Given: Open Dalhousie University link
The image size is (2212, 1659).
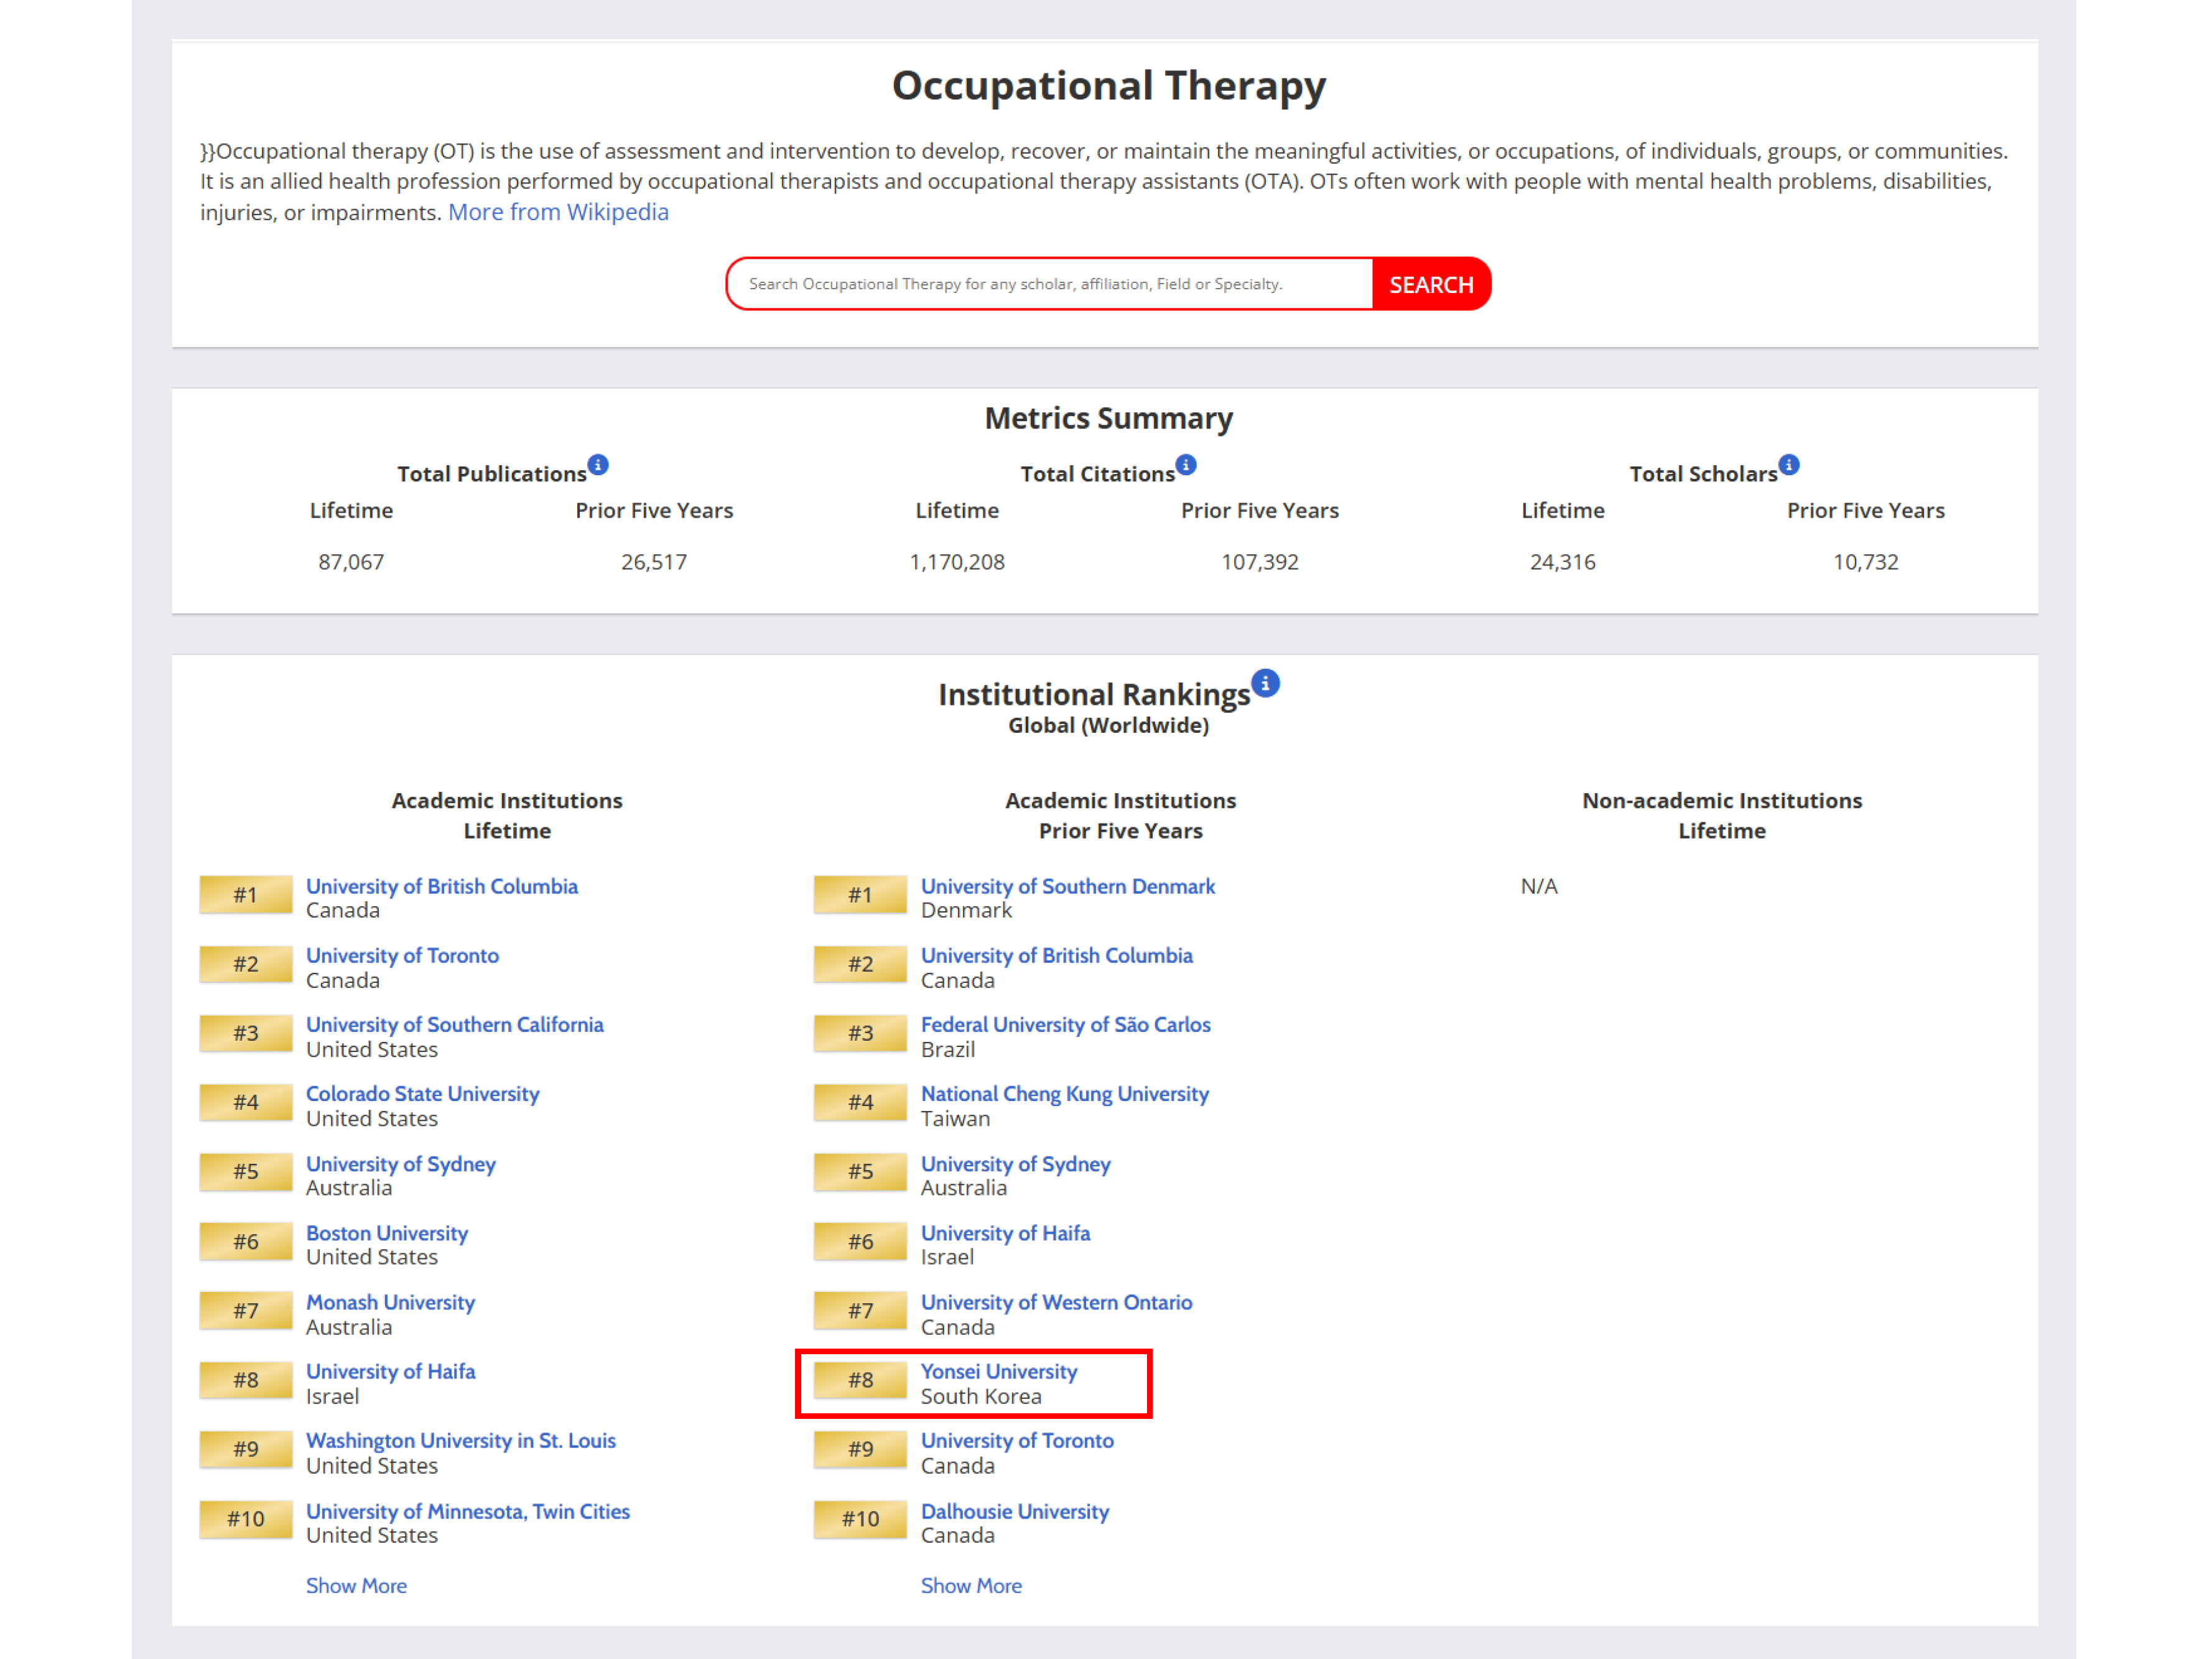Looking at the screenshot, I should pos(1015,1511).
